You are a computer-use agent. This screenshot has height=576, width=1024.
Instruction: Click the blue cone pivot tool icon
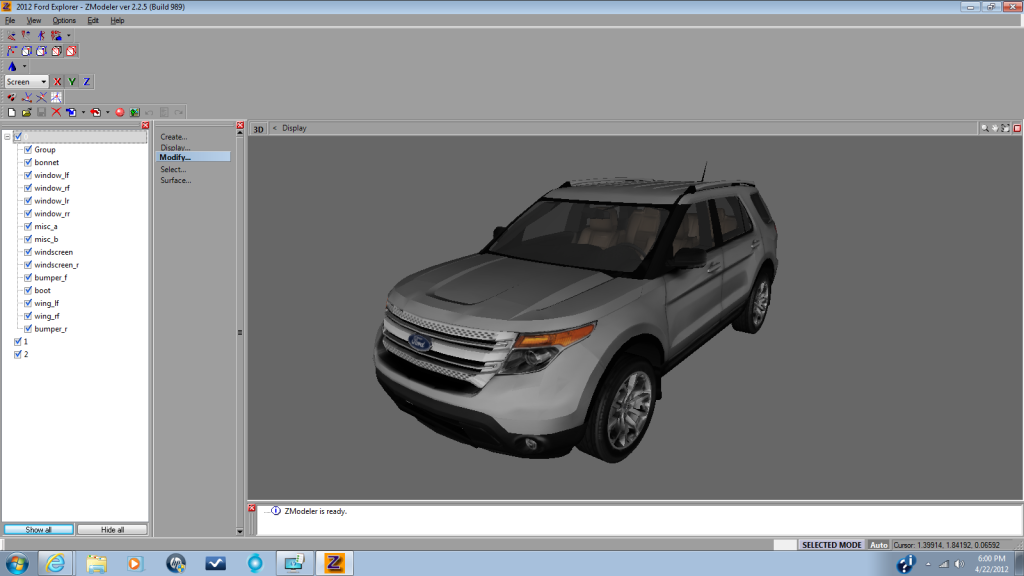tap(12, 66)
